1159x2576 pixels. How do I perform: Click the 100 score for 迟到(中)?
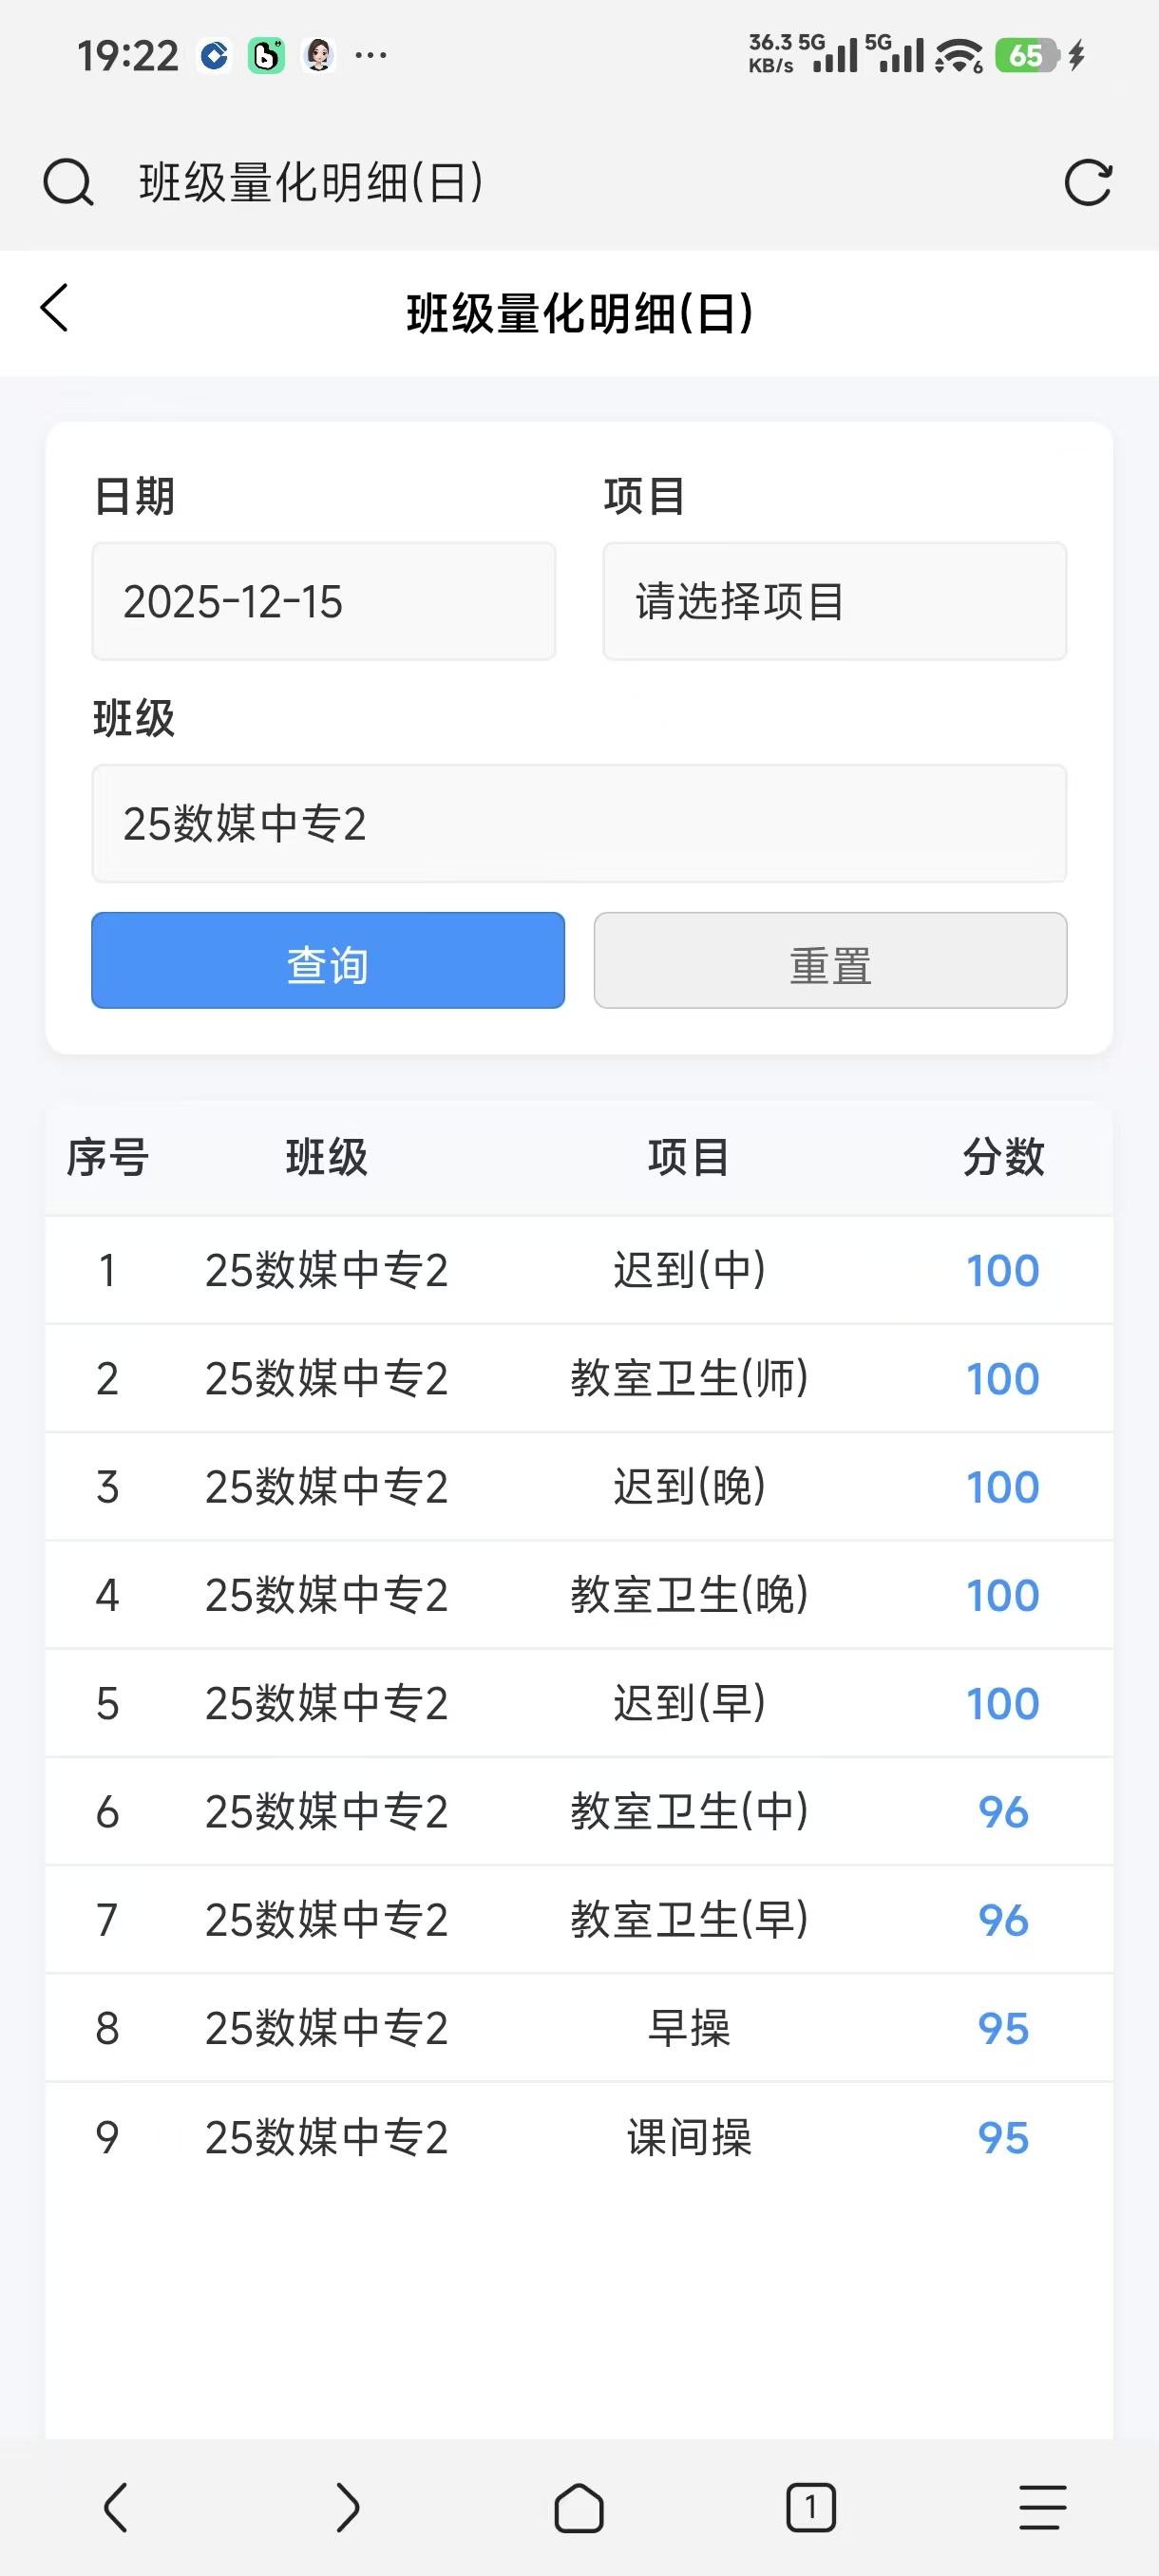1003,1271
